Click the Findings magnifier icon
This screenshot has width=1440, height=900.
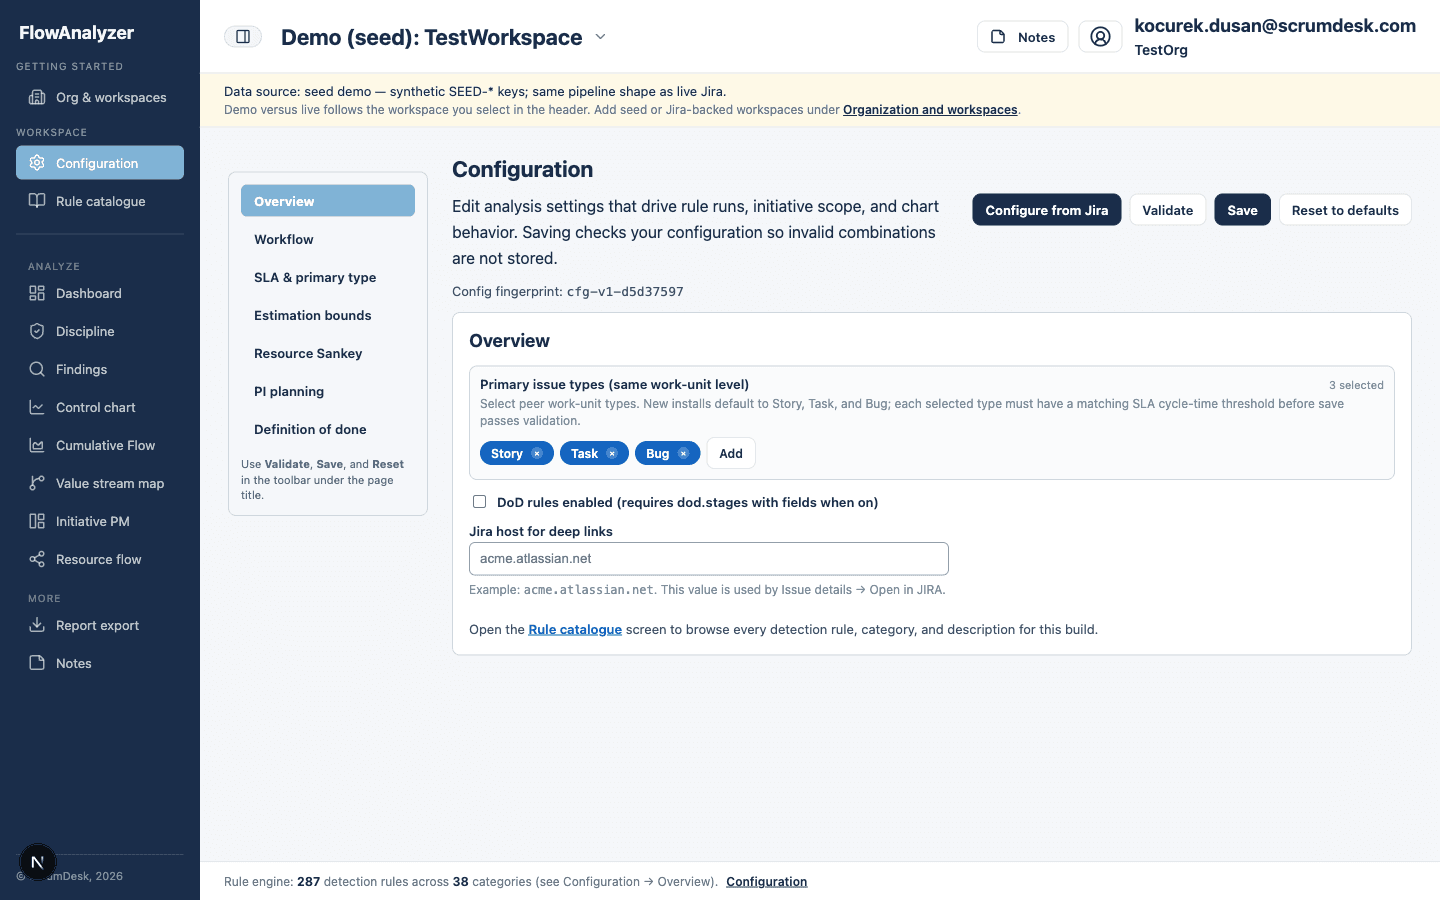(x=37, y=369)
